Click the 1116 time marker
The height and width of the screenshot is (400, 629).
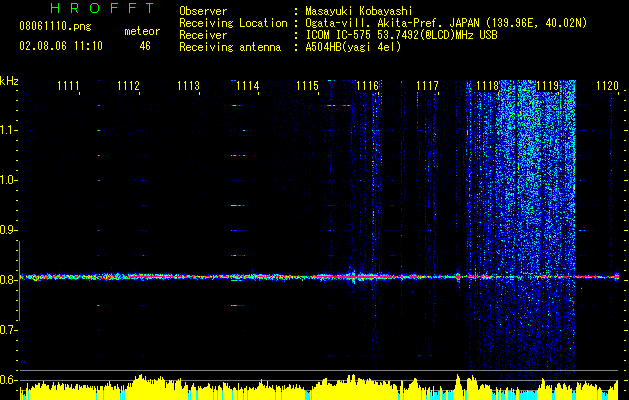coord(368,85)
